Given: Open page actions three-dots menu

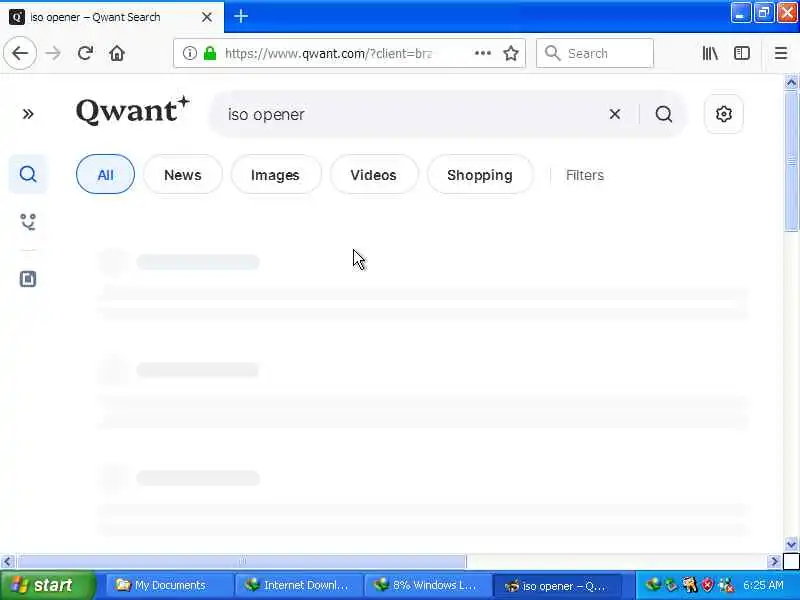Looking at the screenshot, I should [483, 53].
